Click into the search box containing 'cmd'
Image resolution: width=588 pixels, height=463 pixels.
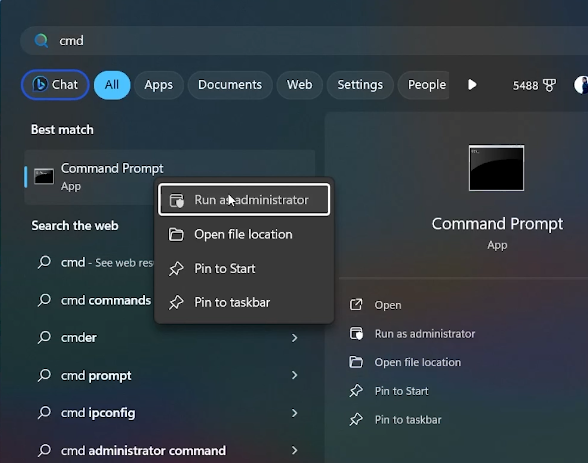click(x=304, y=40)
